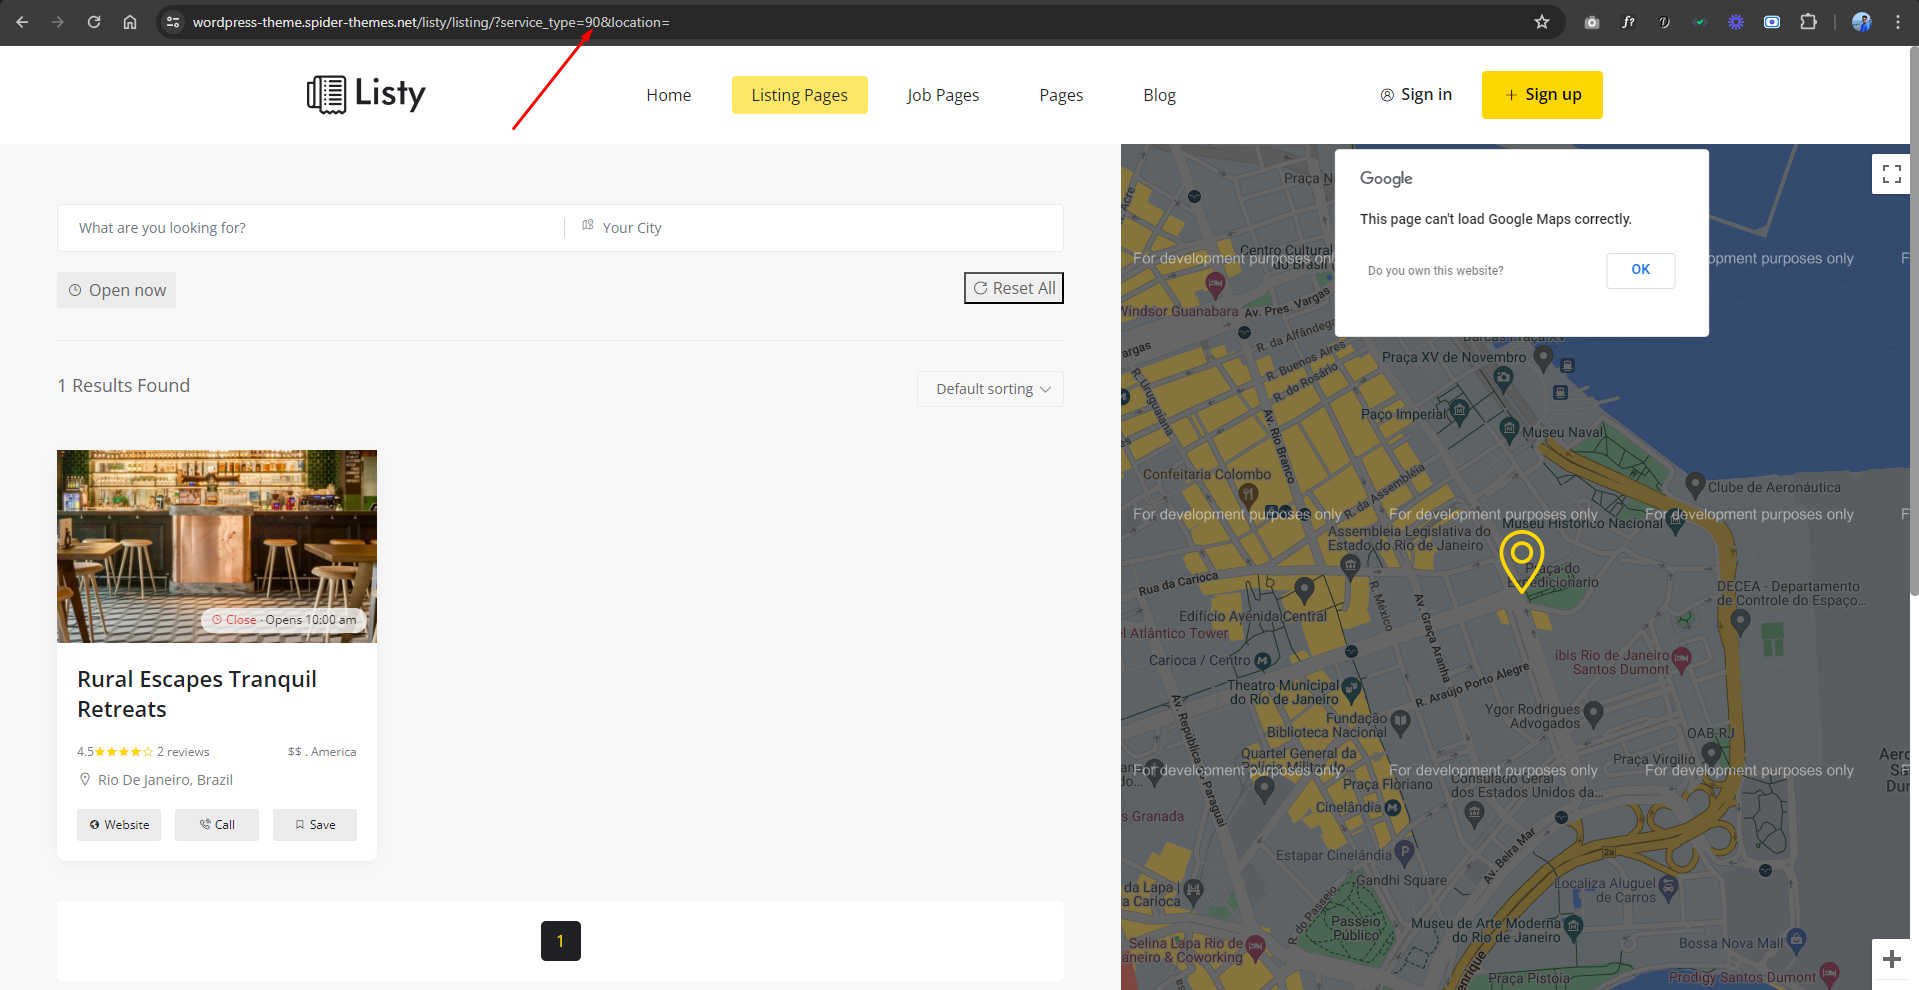
Task: Click the browser forward arrow
Action: point(58,22)
